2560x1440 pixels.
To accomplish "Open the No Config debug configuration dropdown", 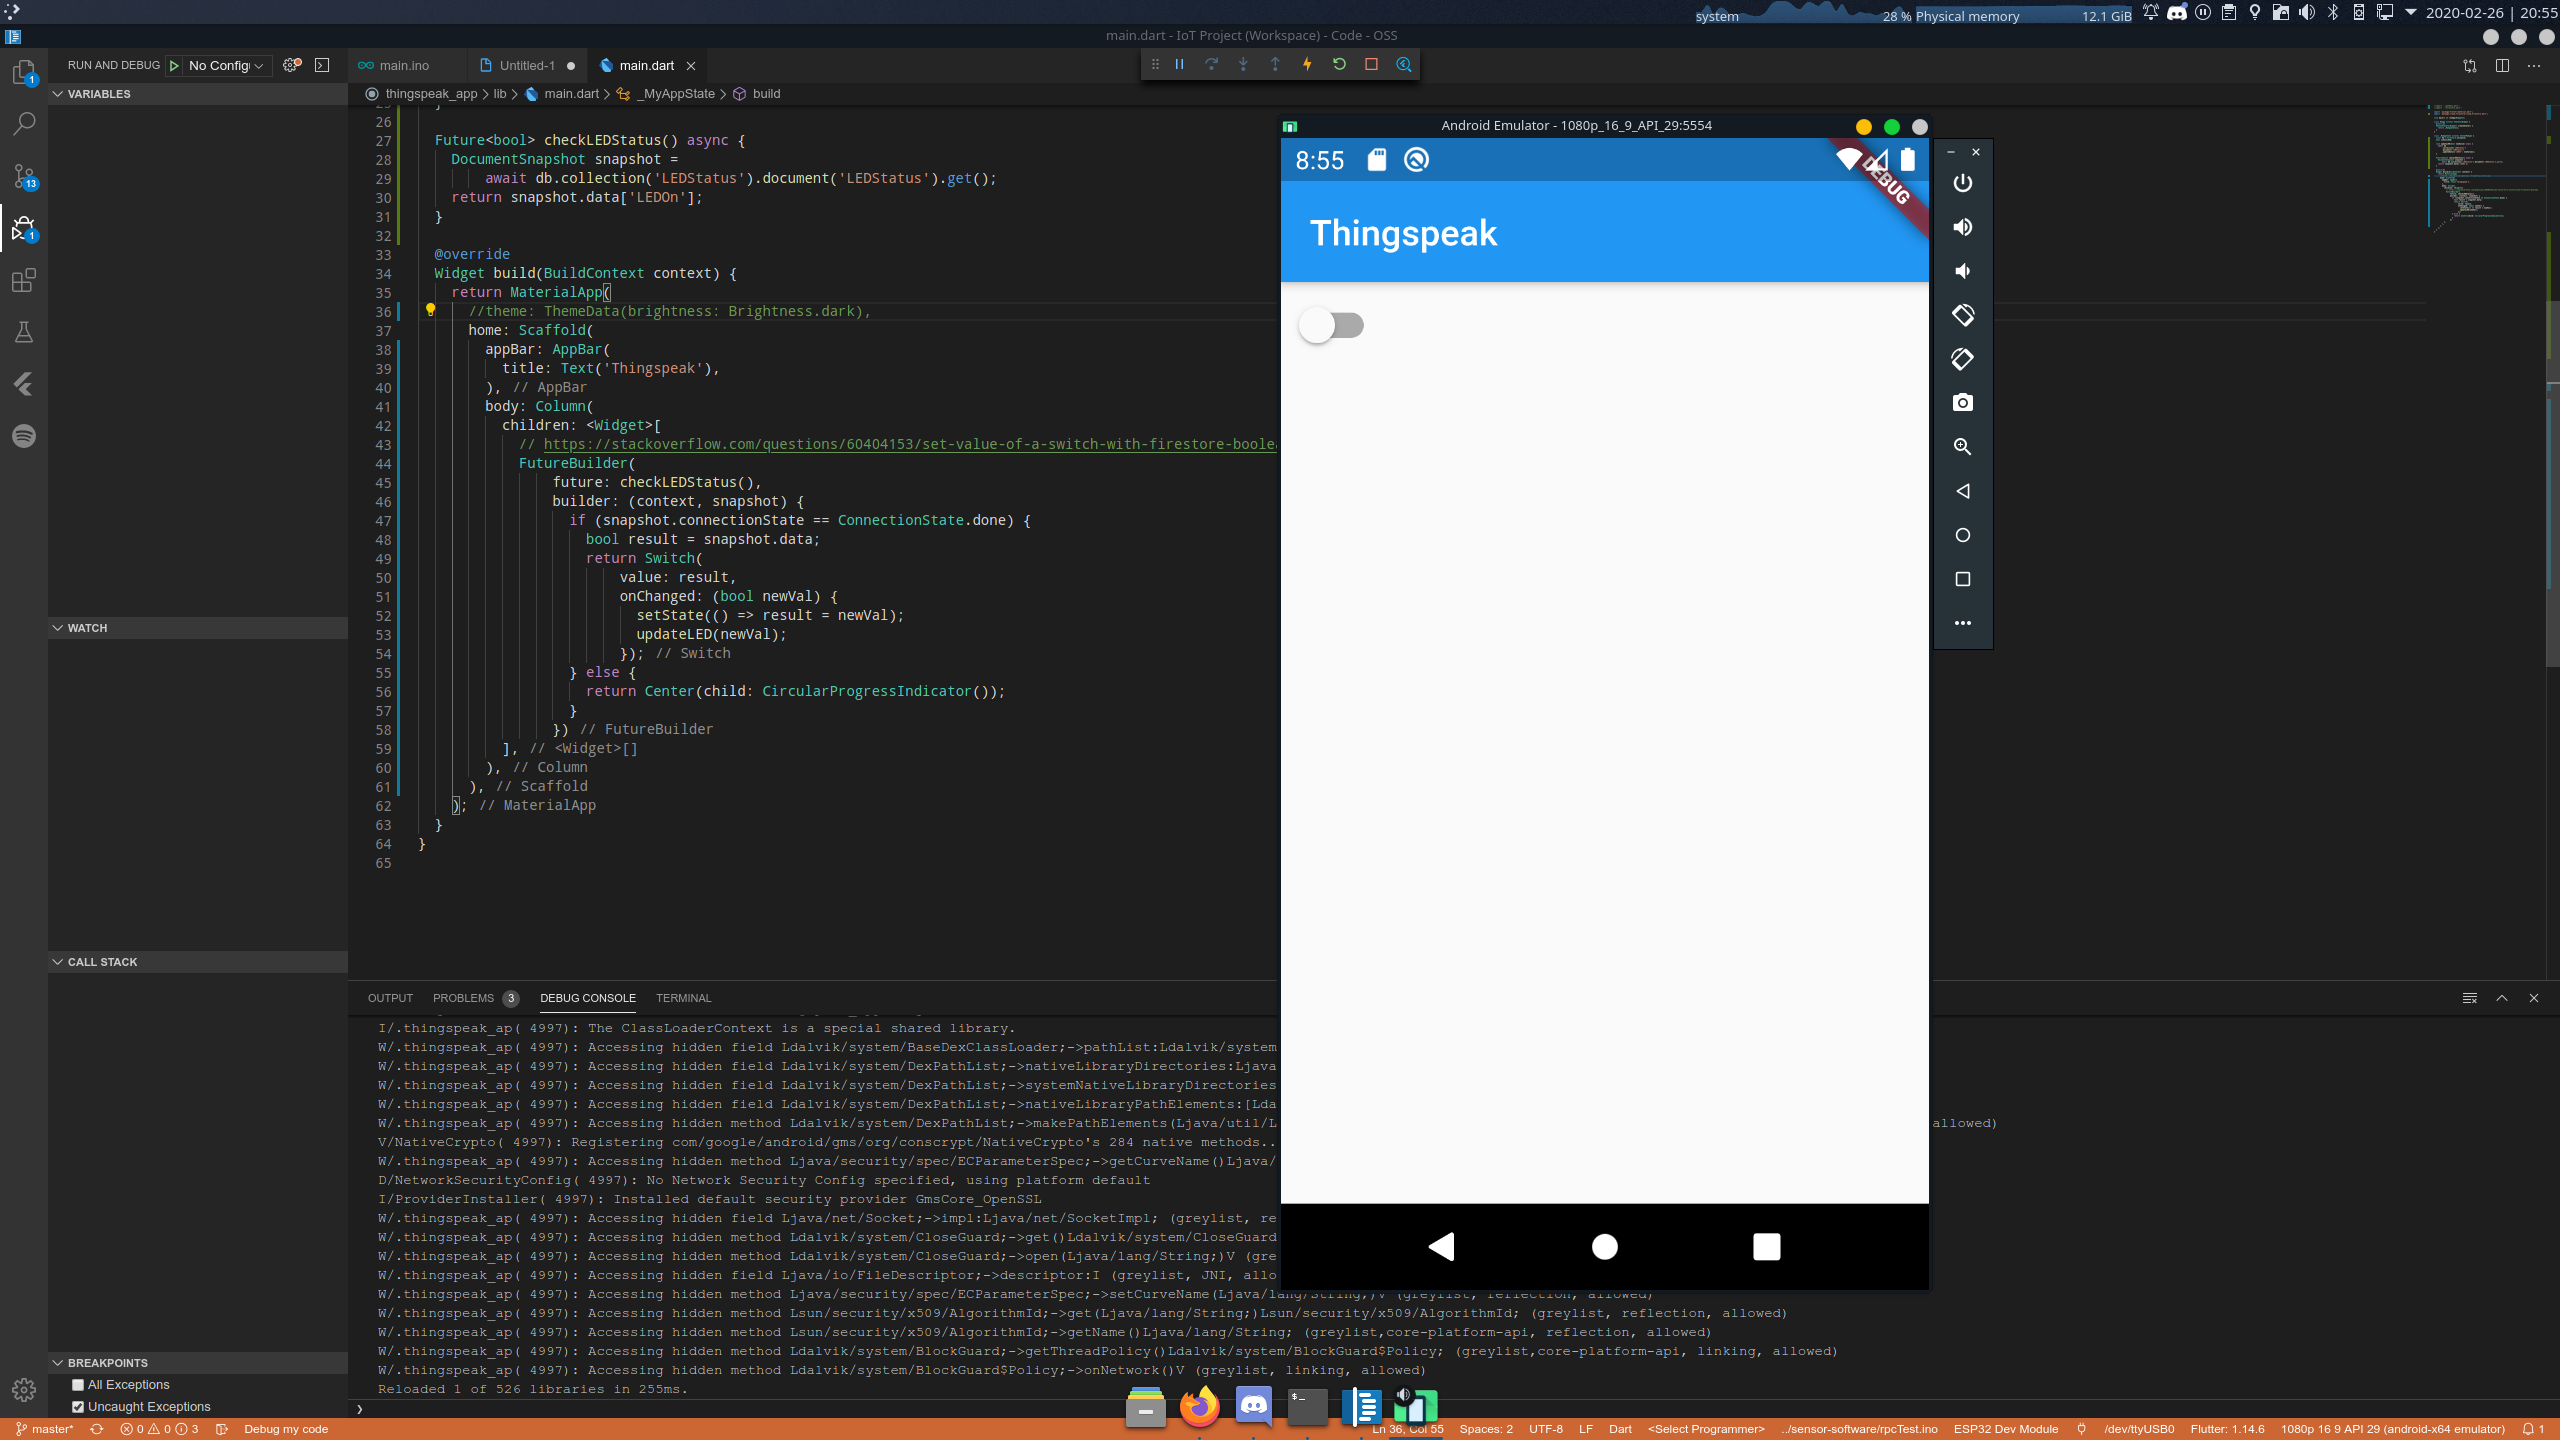I will click(x=218, y=65).
